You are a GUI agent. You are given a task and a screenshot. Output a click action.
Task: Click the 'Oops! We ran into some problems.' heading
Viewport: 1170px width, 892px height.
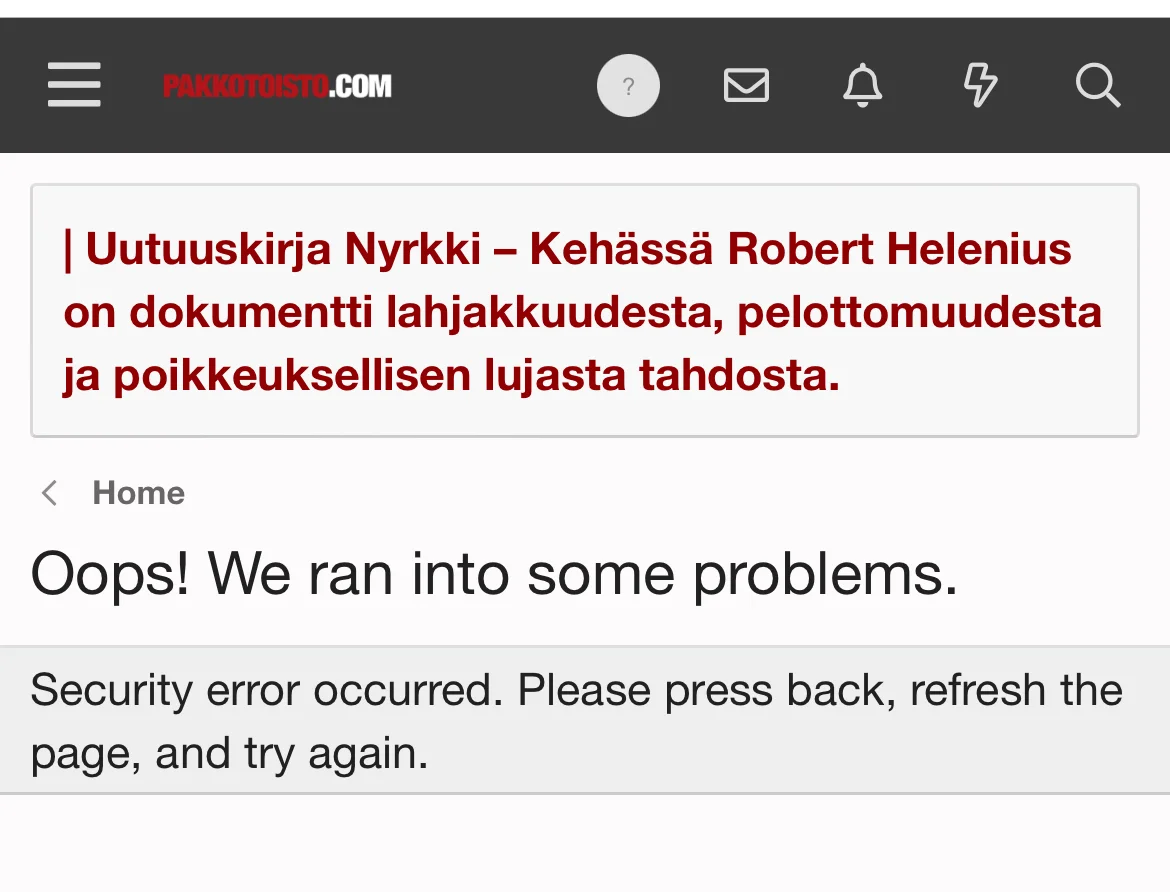[x=494, y=574]
